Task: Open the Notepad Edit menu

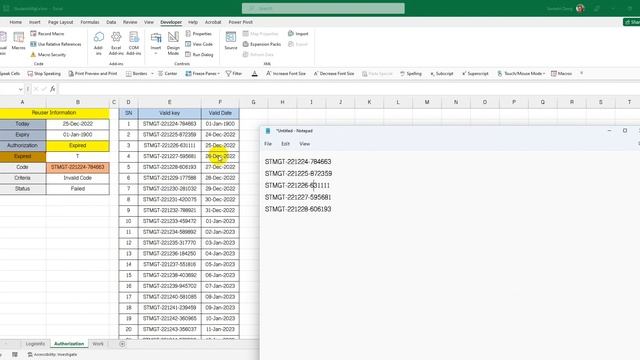Action: click(285, 144)
